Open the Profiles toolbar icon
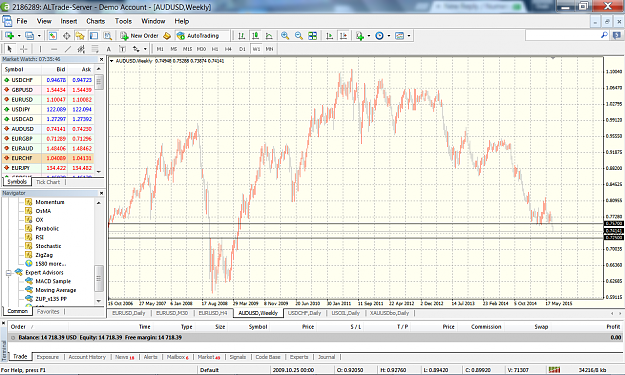 29,36
